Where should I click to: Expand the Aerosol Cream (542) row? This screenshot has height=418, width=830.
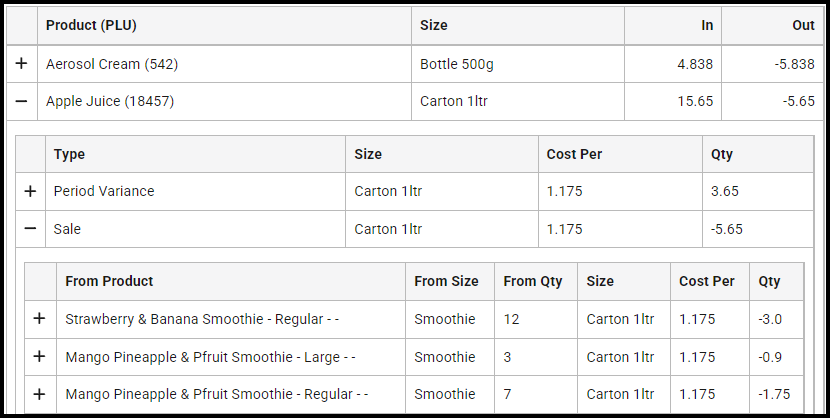coord(21,64)
